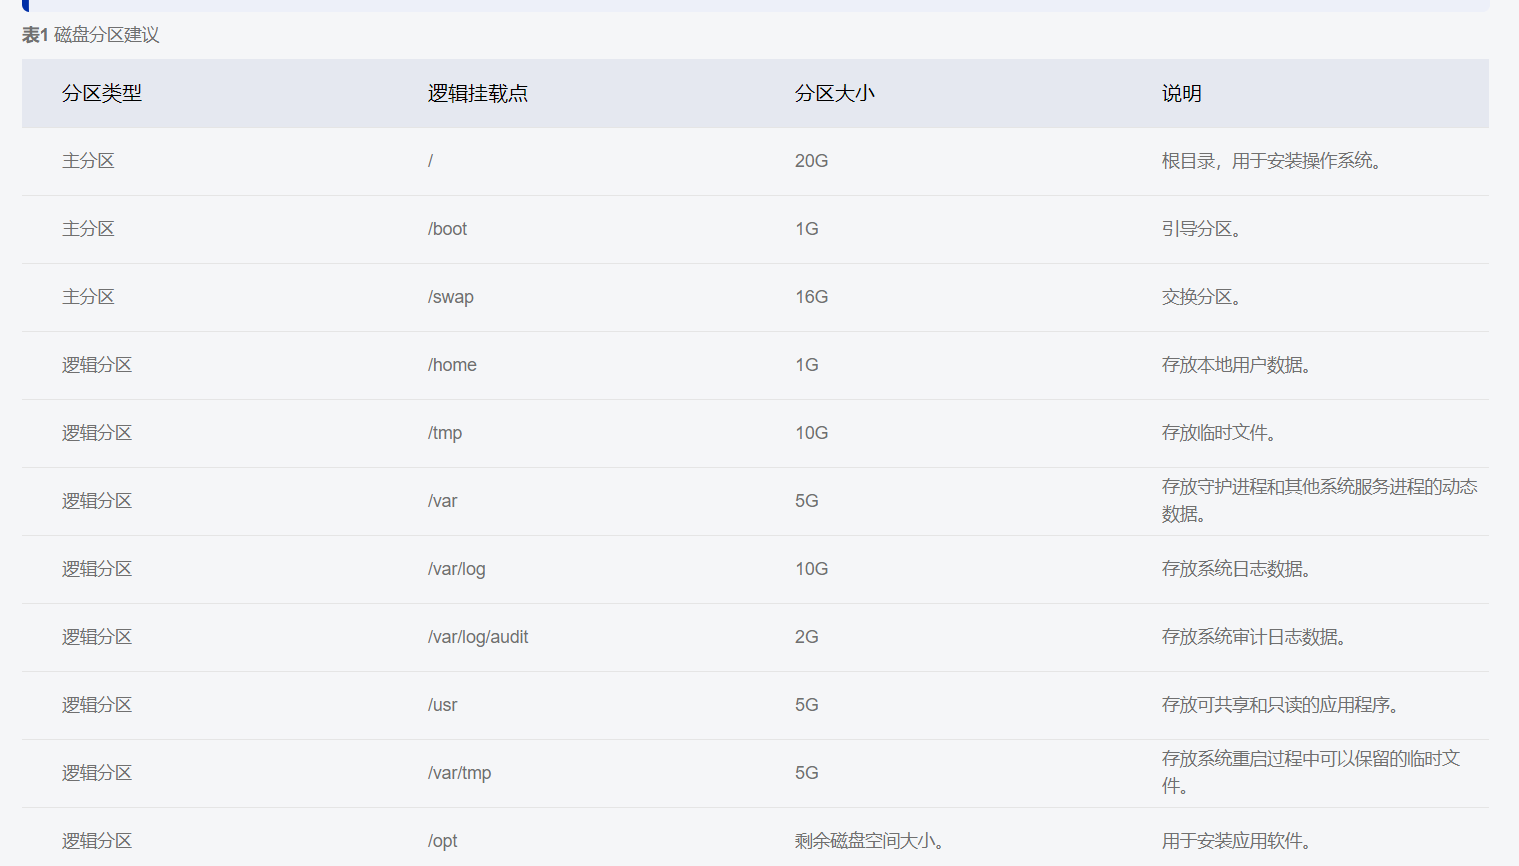Click the '2G' size cell
The height and width of the screenshot is (866, 1519).
(x=807, y=637)
